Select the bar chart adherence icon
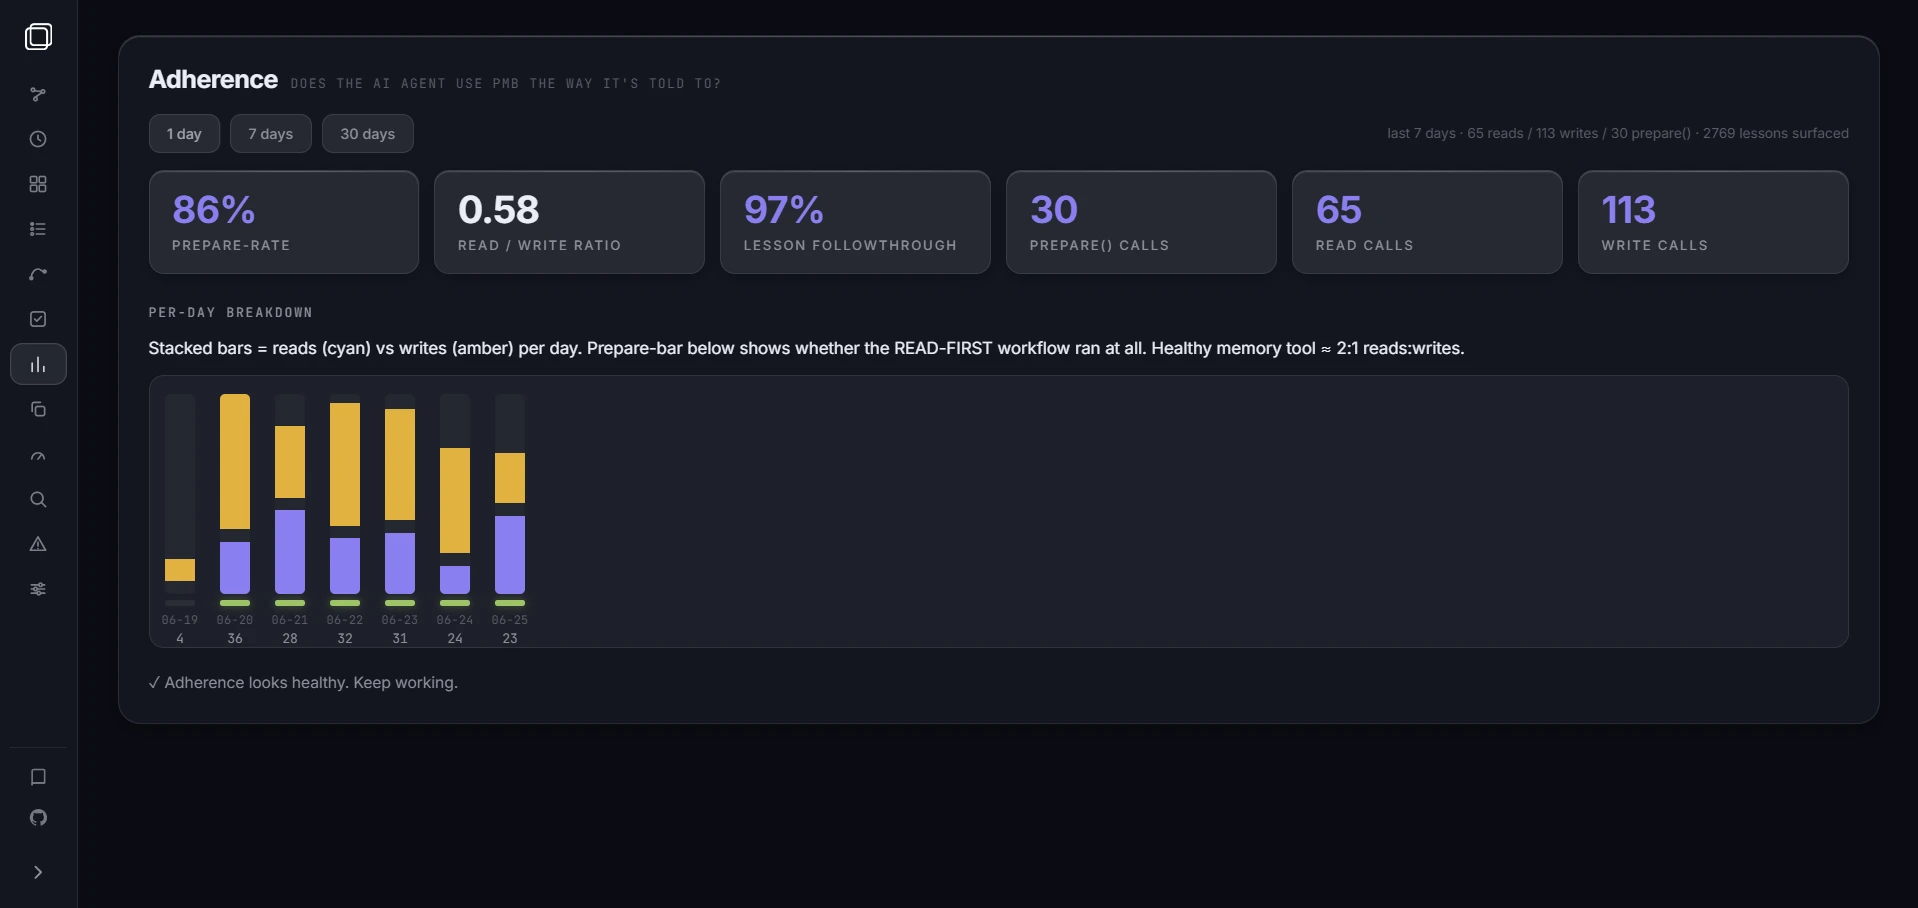 (x=38, y=364)
